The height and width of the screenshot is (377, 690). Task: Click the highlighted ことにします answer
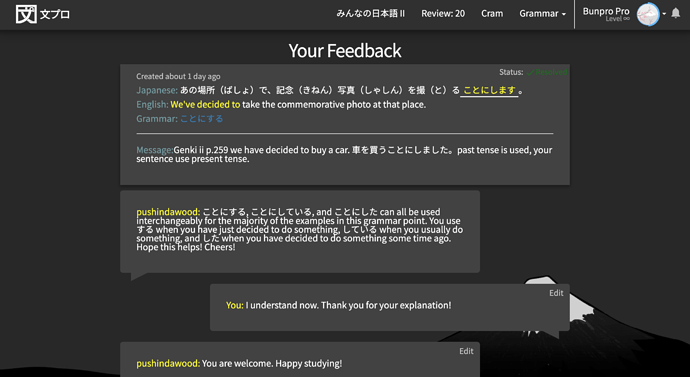[489, 91]
